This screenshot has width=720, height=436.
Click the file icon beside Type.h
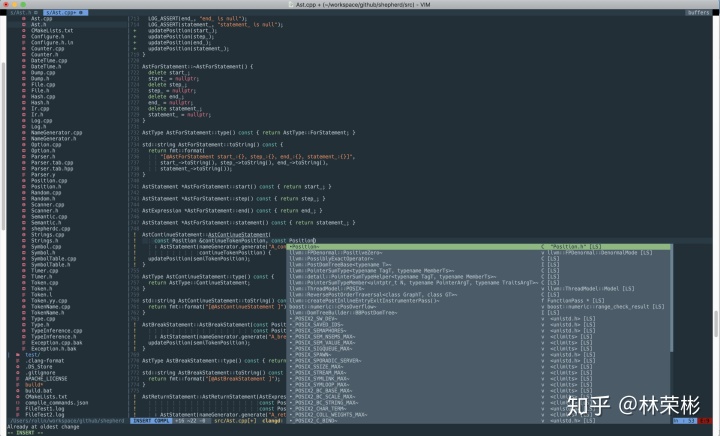pos(24,325)
